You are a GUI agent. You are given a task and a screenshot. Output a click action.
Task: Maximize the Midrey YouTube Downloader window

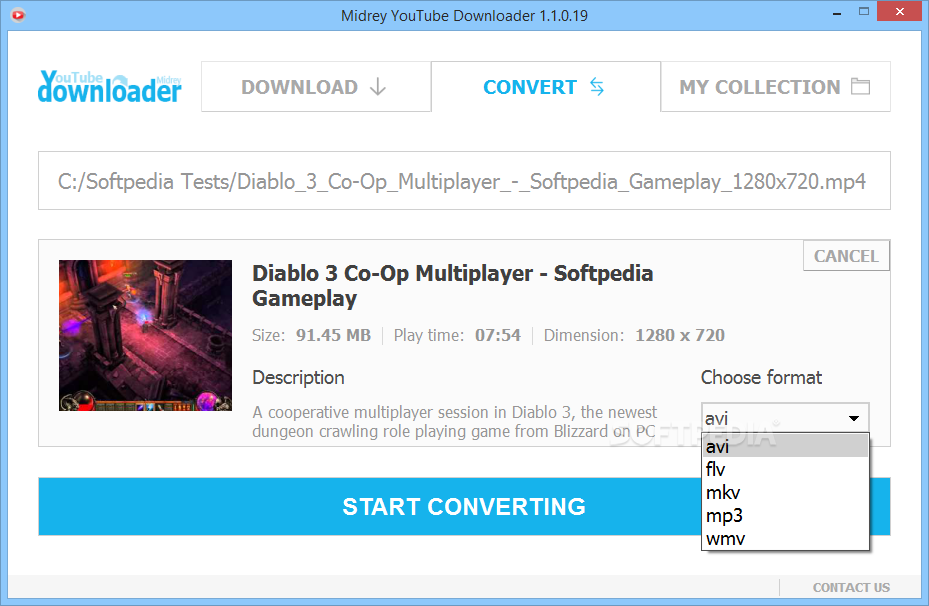864,12
